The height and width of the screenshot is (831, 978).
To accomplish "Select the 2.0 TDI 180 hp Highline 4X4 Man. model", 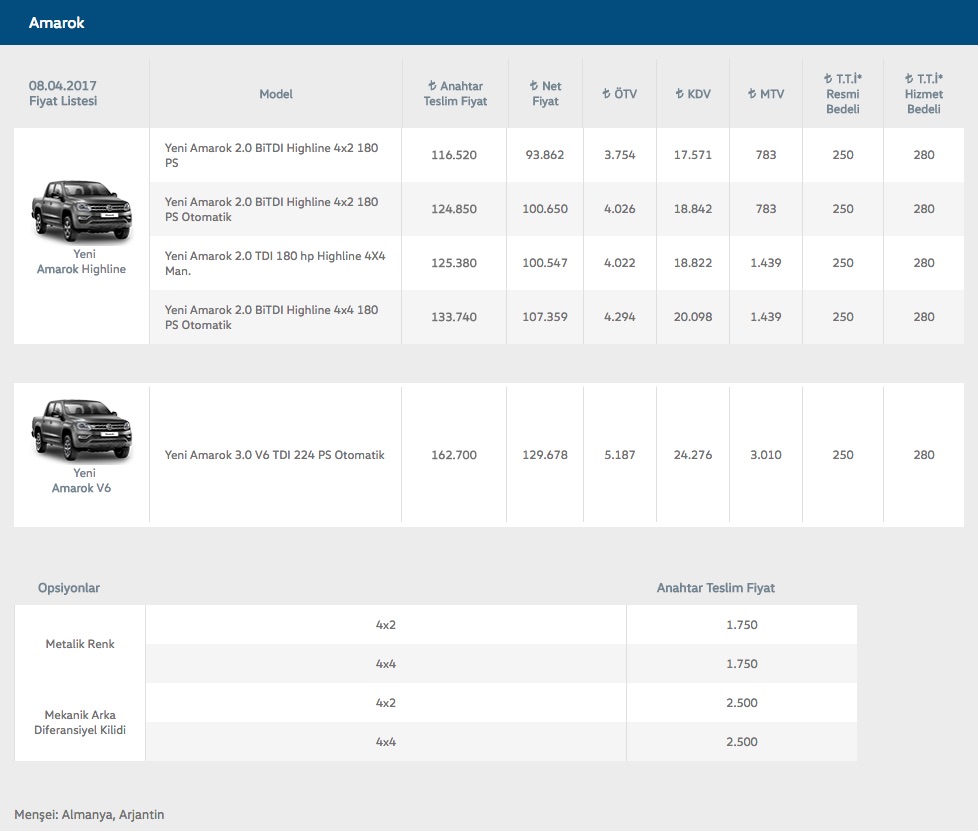I will 275,263.
